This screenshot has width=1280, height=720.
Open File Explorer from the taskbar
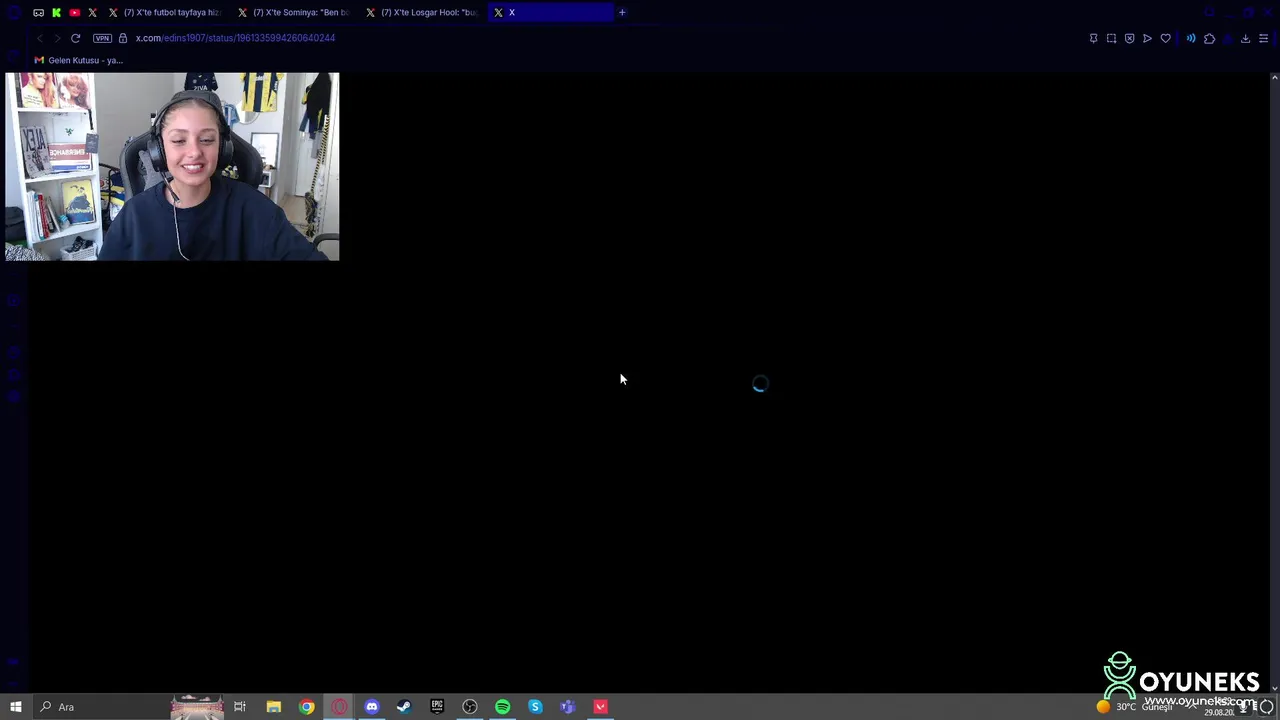pyautogui.click(x=273, y=707)
